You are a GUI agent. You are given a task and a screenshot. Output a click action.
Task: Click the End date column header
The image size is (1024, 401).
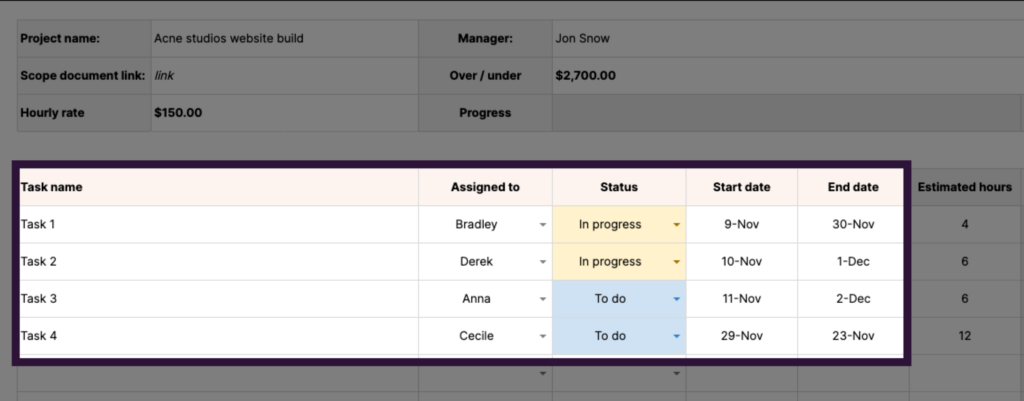click(852, 187)
